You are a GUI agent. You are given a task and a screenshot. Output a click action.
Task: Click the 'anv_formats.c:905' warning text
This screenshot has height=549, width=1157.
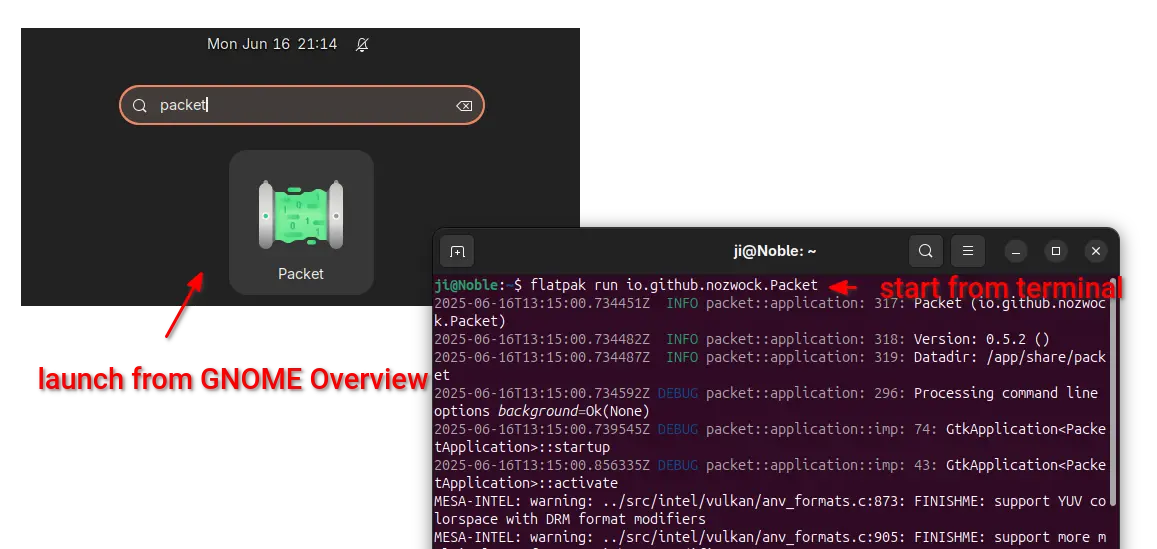click(836, 537)
